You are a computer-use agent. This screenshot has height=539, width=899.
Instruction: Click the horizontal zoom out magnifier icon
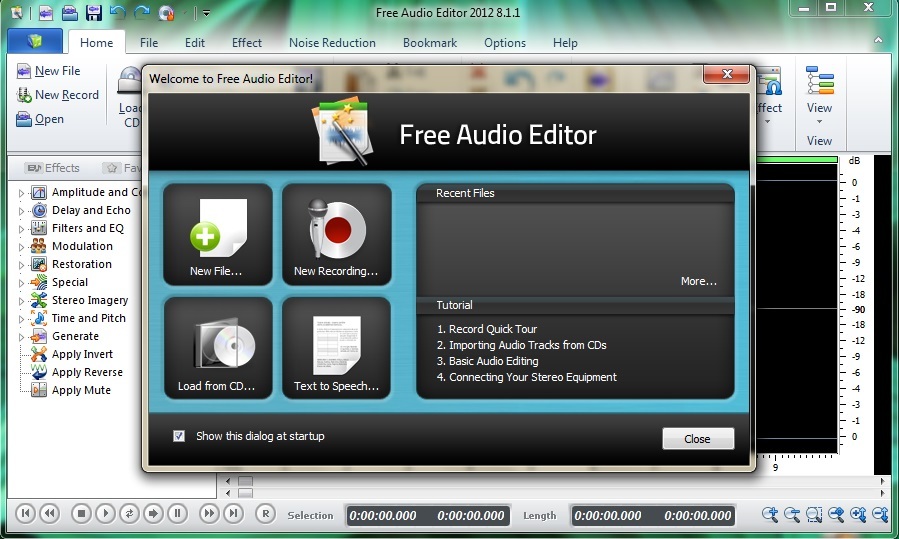[792, 514]
